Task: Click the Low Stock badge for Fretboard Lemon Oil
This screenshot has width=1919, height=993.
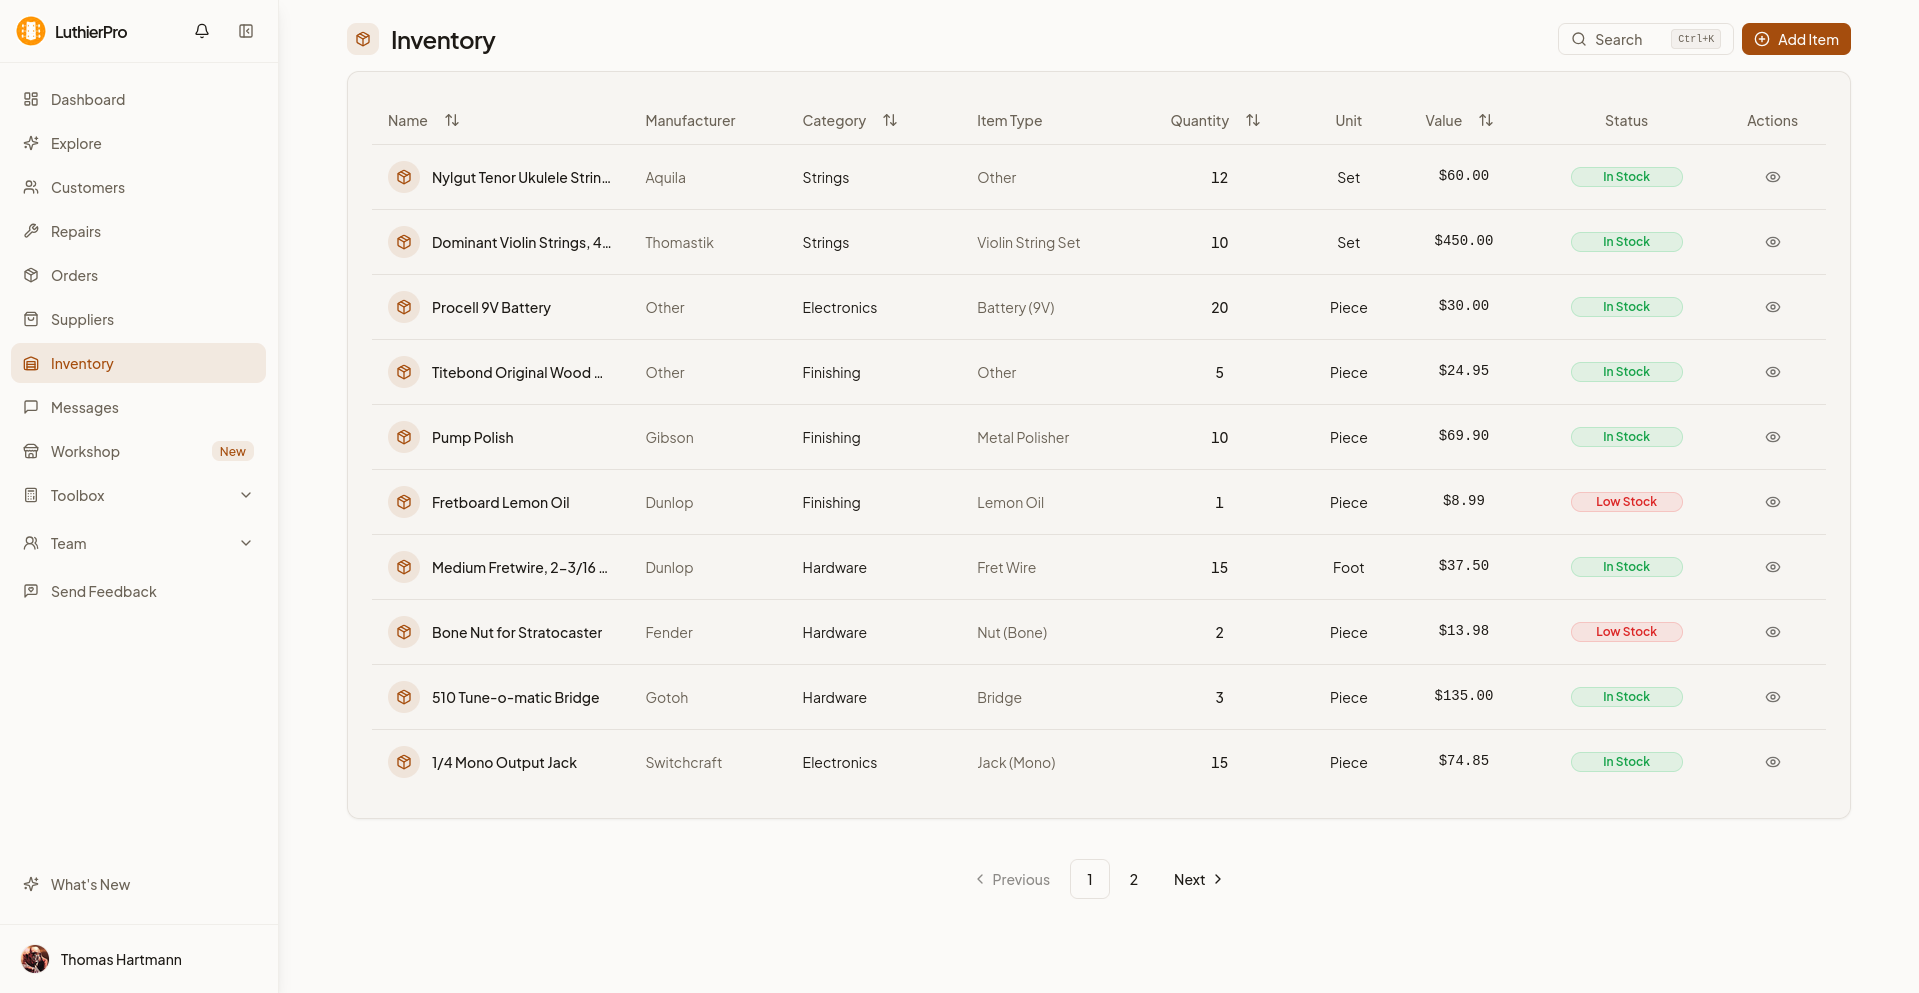Action: click(1626, 502)
